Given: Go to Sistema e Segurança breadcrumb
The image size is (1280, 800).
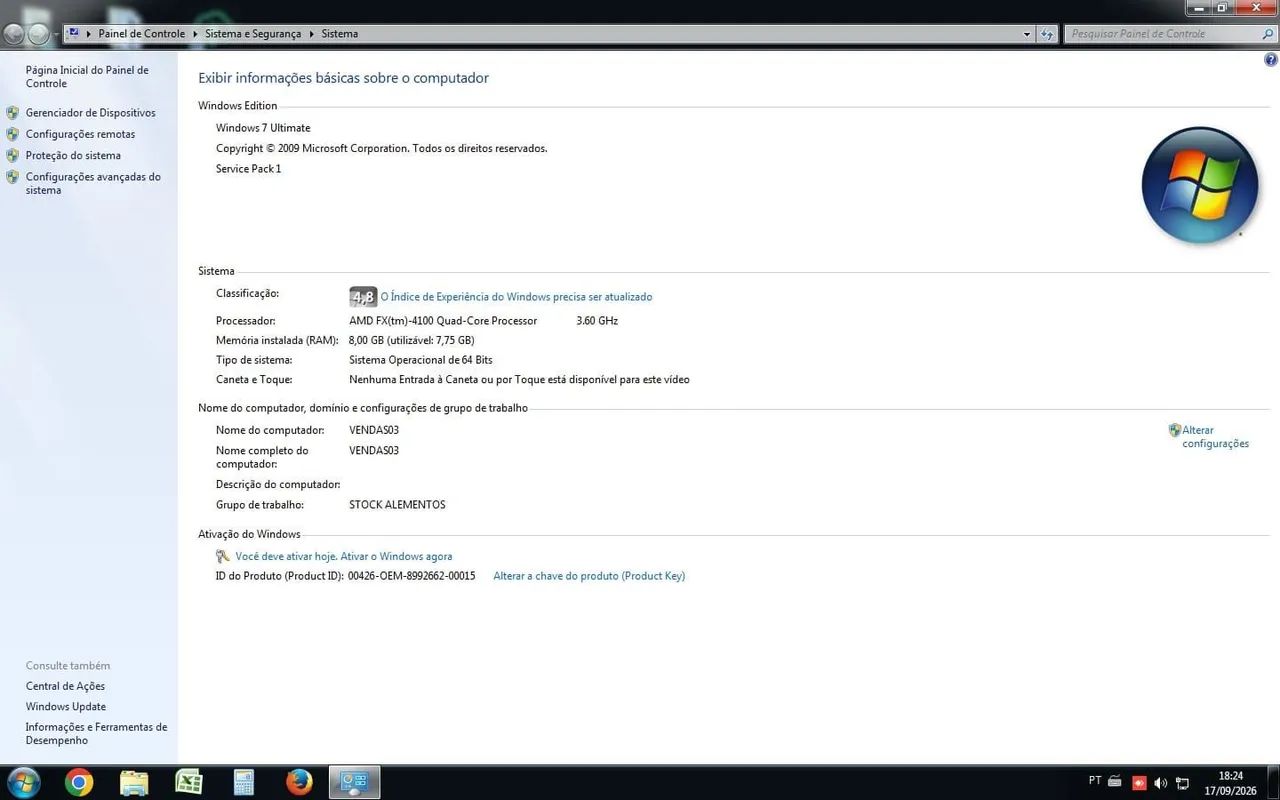Looking at the screenshot, I should click(x=253, y=34).
